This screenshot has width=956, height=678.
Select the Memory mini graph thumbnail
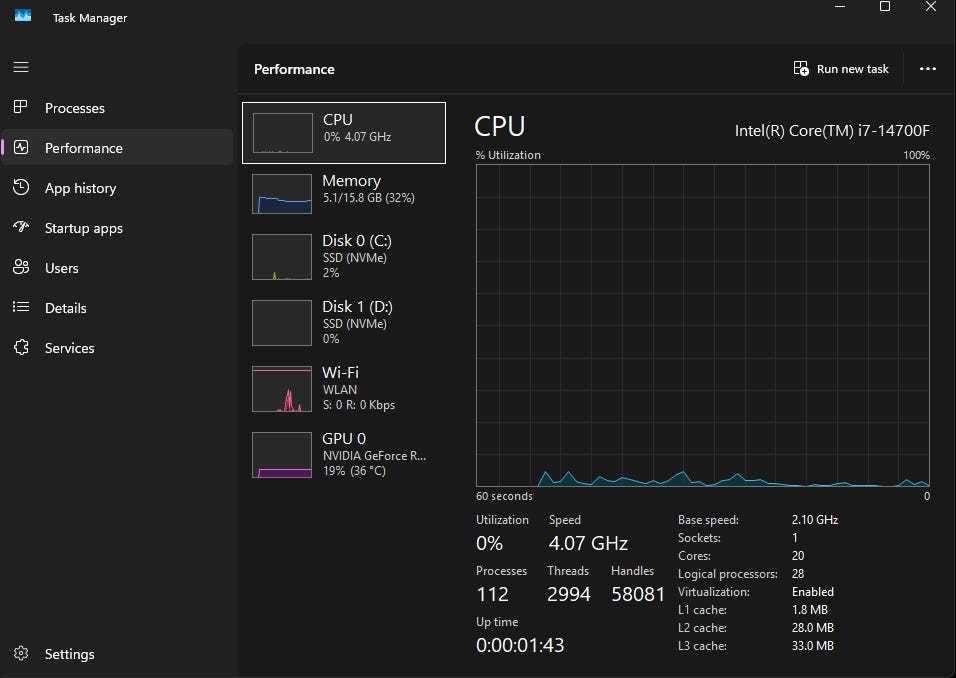(x=282, y=194)
